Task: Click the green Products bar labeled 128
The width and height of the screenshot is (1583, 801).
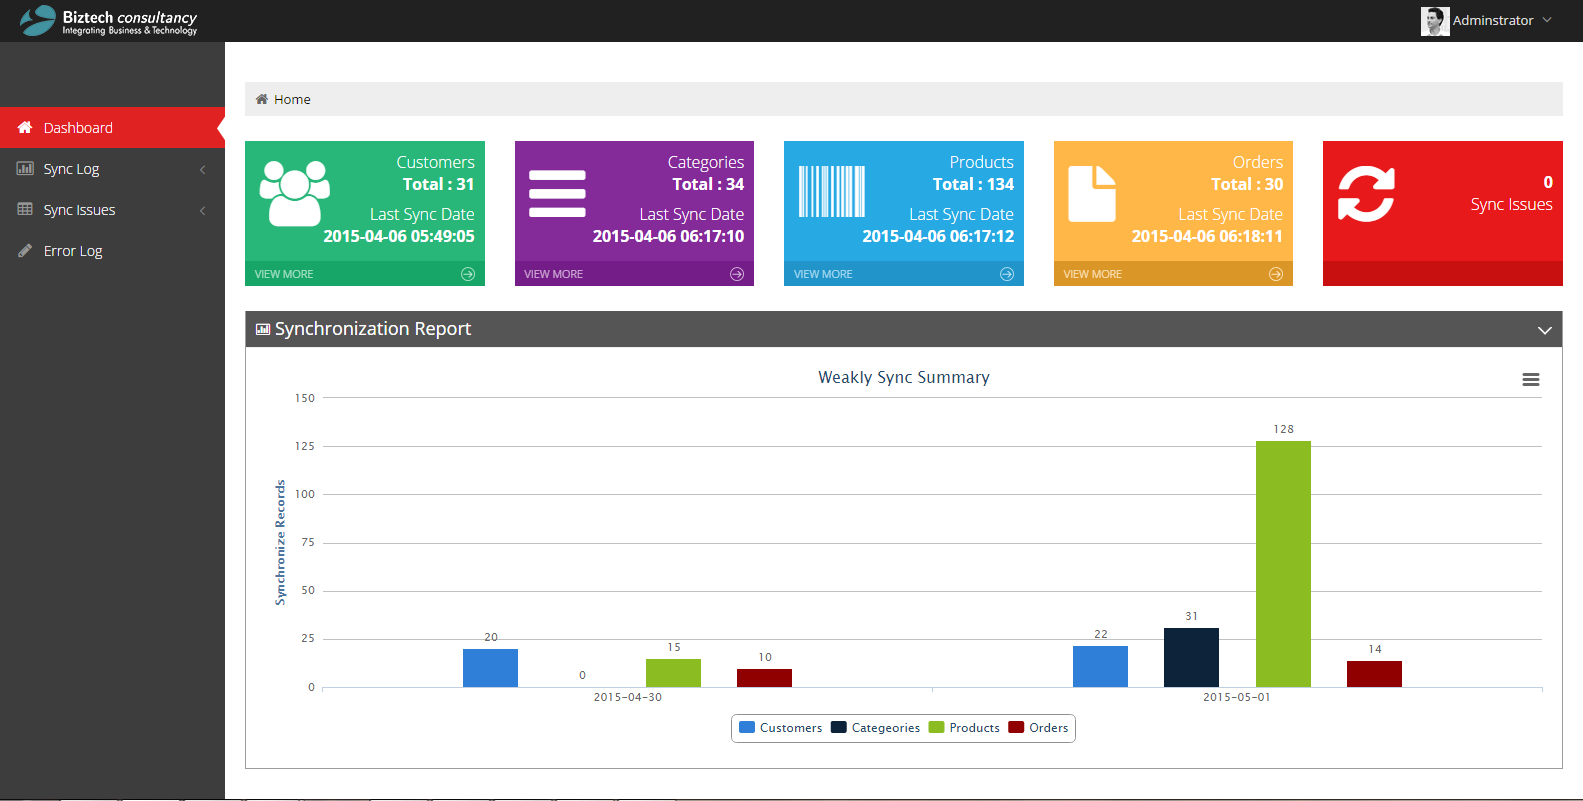Action: tap(1283, 564)
